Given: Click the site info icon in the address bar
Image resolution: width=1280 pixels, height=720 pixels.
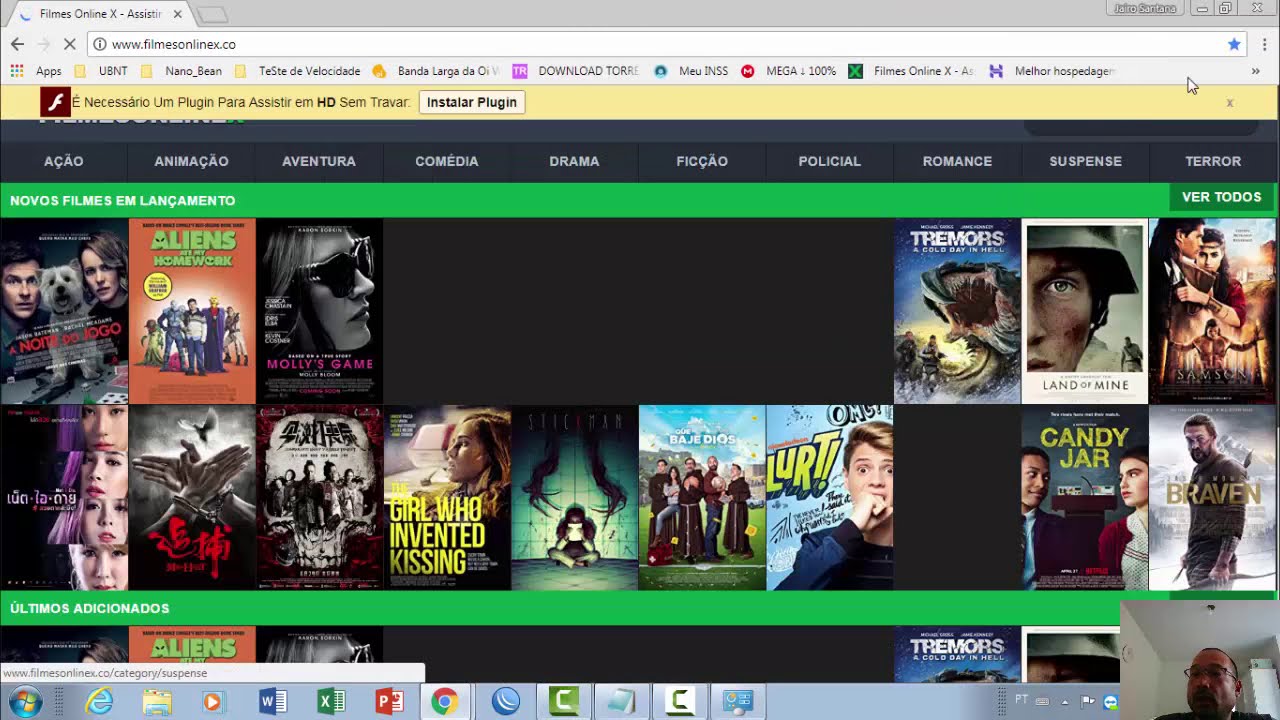Looking at the screenshot, I should 99,44.
